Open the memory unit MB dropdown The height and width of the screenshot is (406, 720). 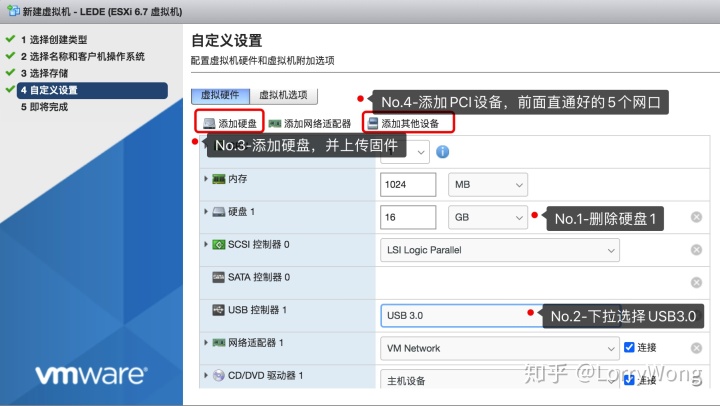(x=488, y=185)
